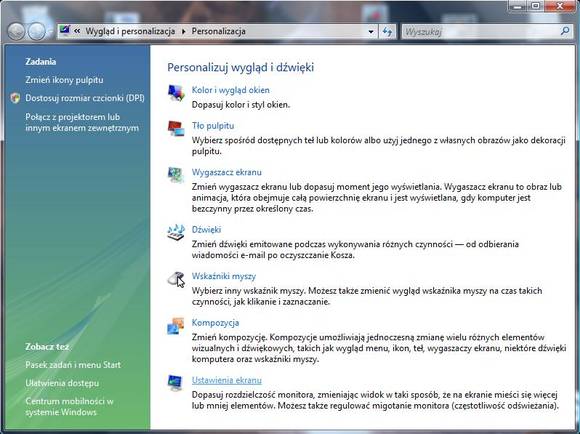Click the Ustawienia ekranu monitor icon
Image resolution: width=580 pixels, height=434 pixels.
[x=175, y=383]
